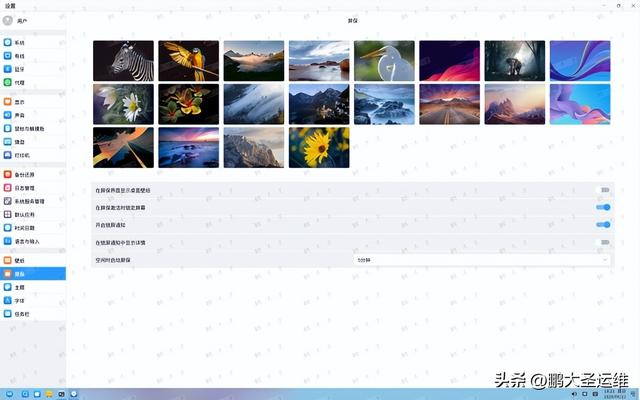Pick the calm seaside rocks thumbnail
This screenshot has height=400, width=640.
point(319,61)
